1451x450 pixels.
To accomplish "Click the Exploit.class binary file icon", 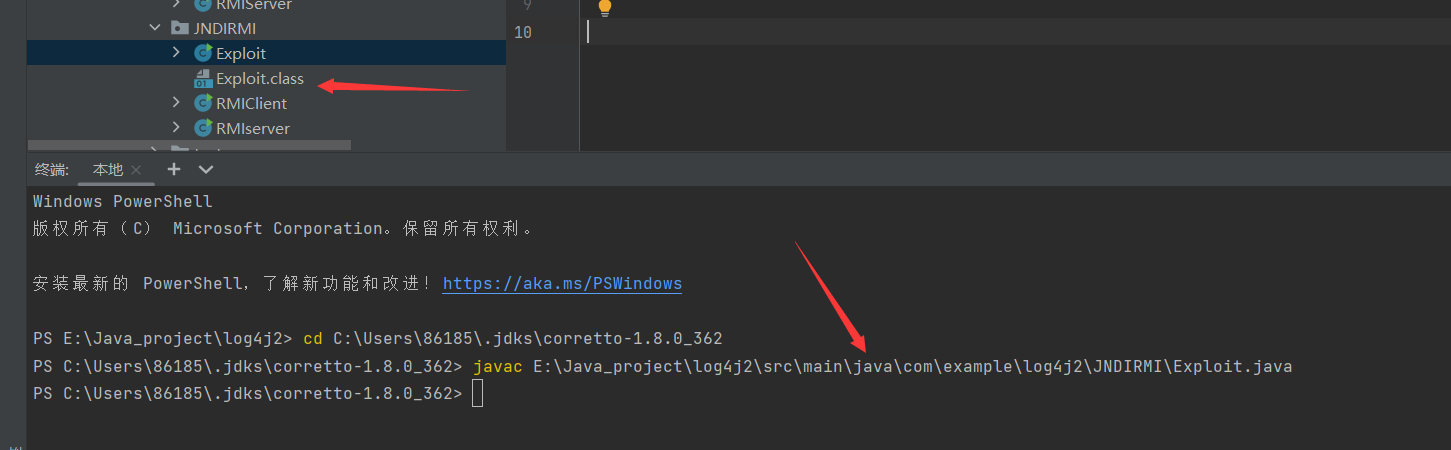I will pos(204,79).
